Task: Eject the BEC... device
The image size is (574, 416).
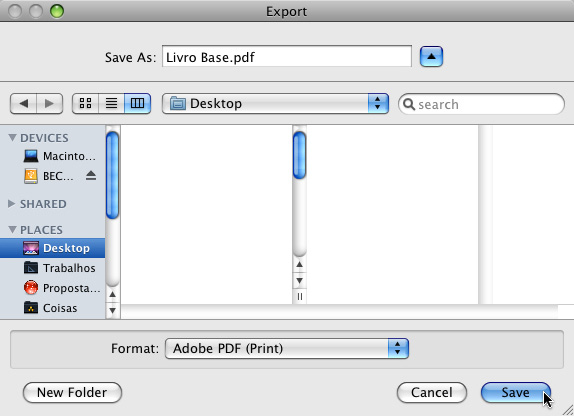Action: click(91, 176)
